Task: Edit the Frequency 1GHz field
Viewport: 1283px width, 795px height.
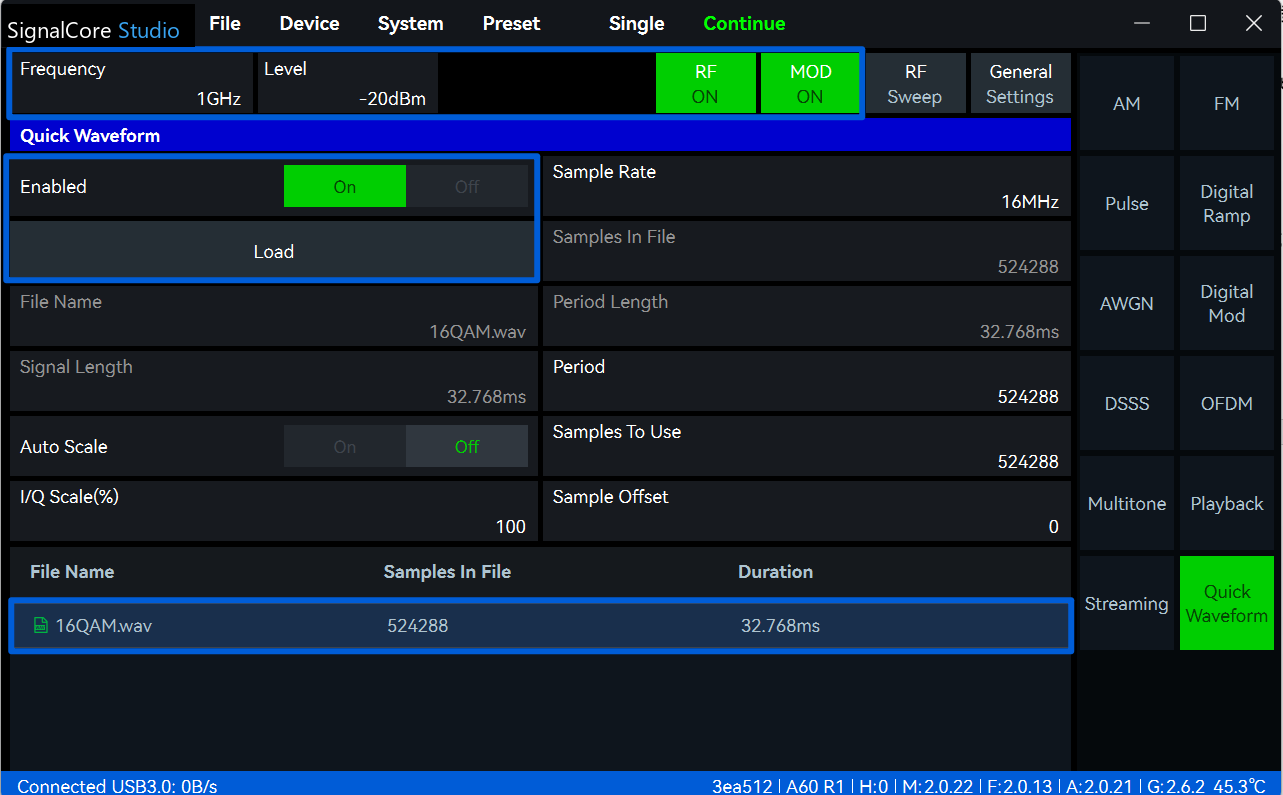Action: pos(132,84)
